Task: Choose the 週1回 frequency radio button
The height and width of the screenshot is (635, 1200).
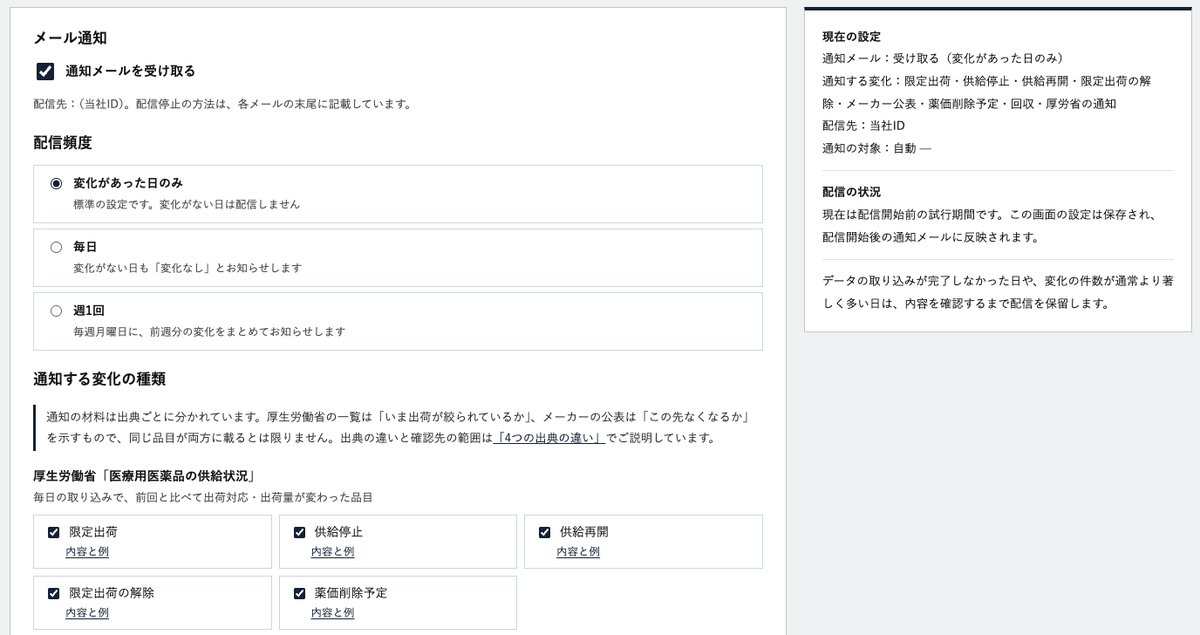Action: [56, 310]
